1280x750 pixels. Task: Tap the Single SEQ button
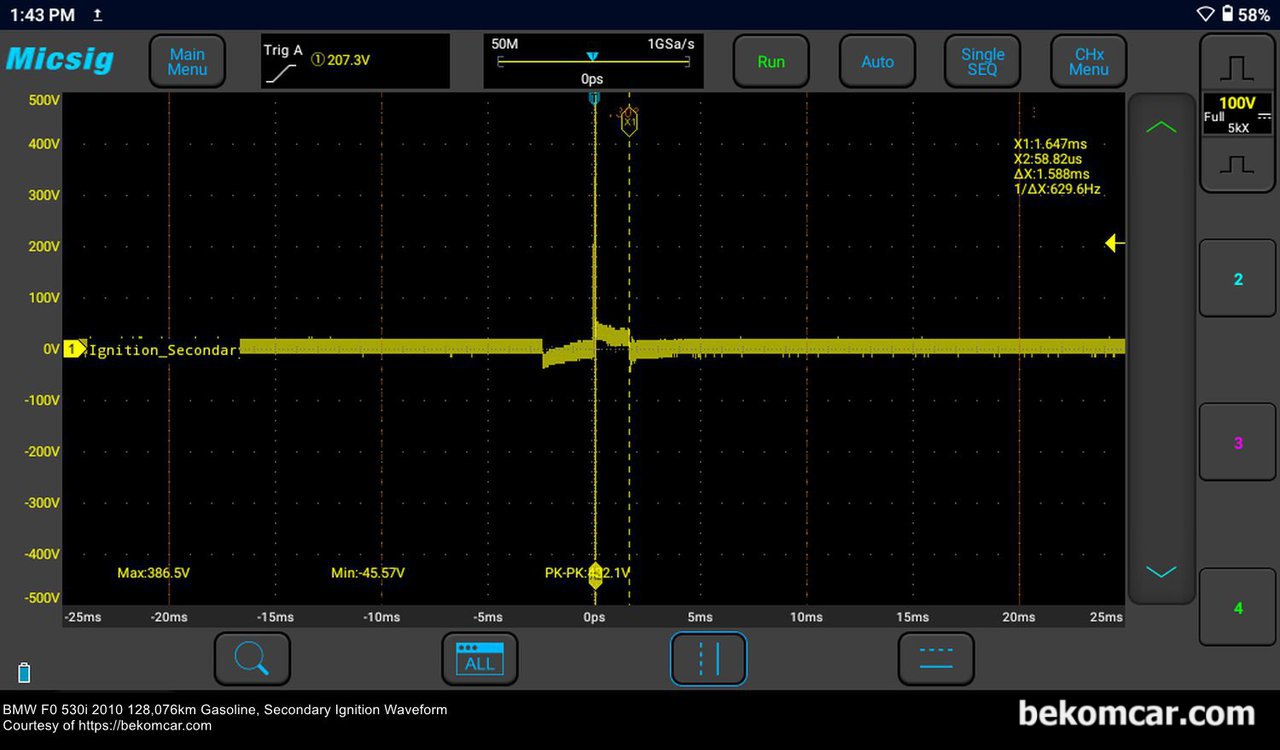(x=983, y=62)
